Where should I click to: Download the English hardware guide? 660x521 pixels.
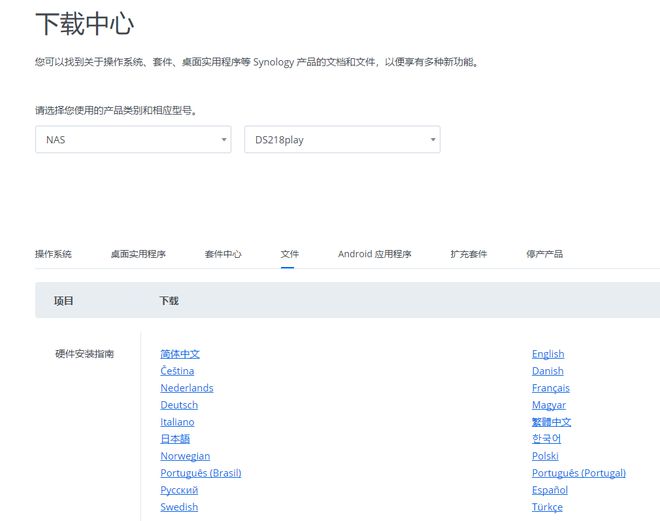coord(548,354)
